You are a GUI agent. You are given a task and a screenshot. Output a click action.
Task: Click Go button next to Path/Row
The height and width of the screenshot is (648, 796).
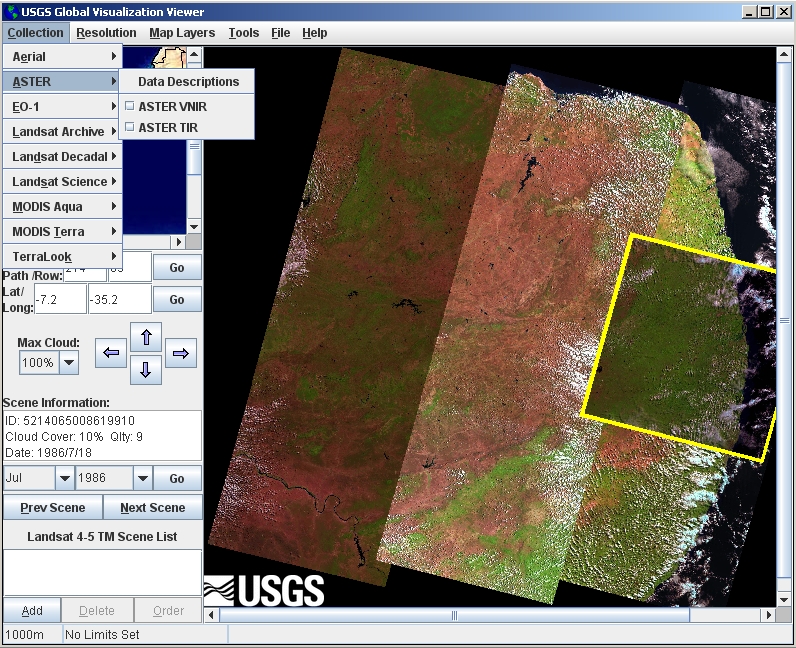point(177,267)
